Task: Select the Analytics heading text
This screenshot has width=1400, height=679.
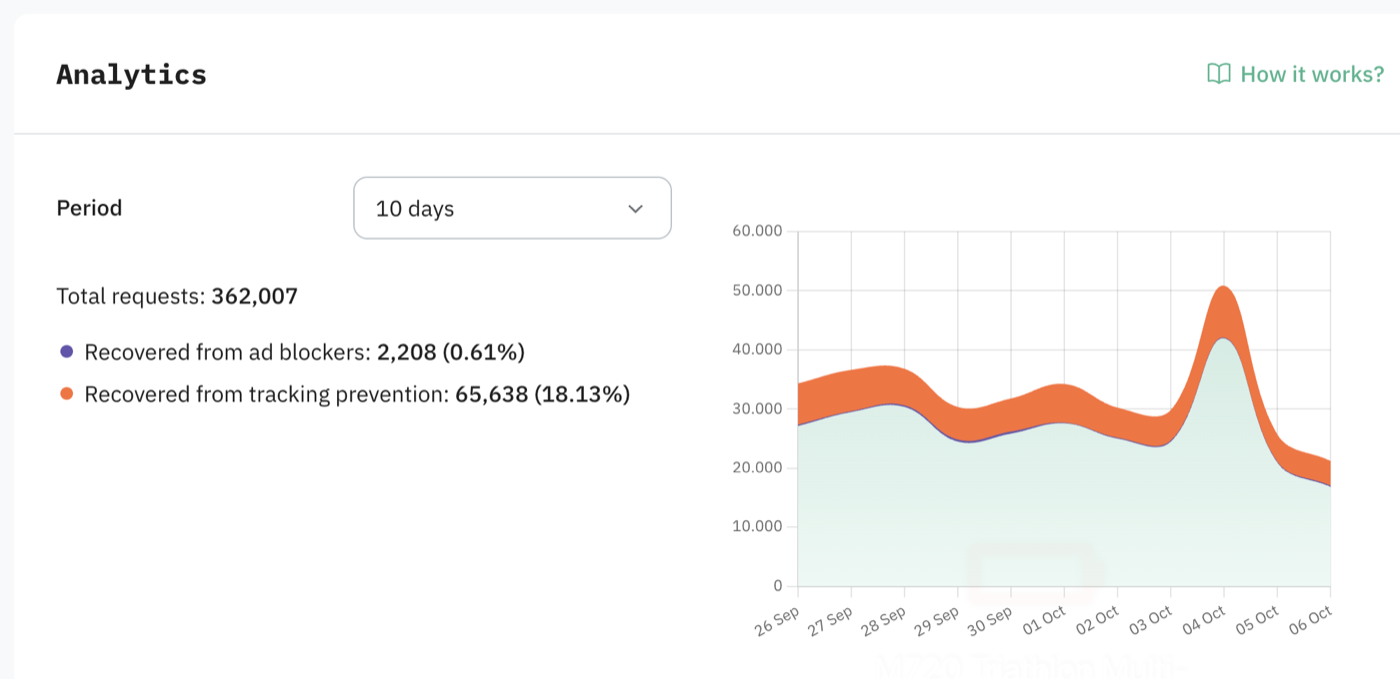Action: pos(131,74)
